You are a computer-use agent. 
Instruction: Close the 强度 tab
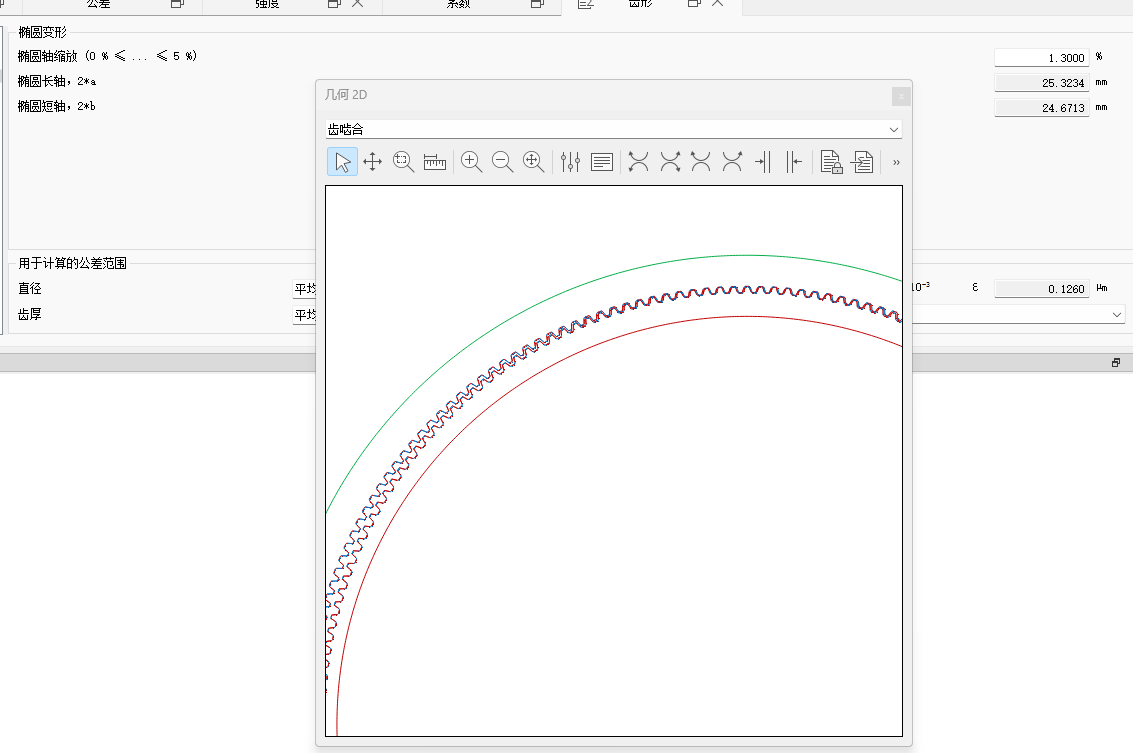(x=357, y=4)
